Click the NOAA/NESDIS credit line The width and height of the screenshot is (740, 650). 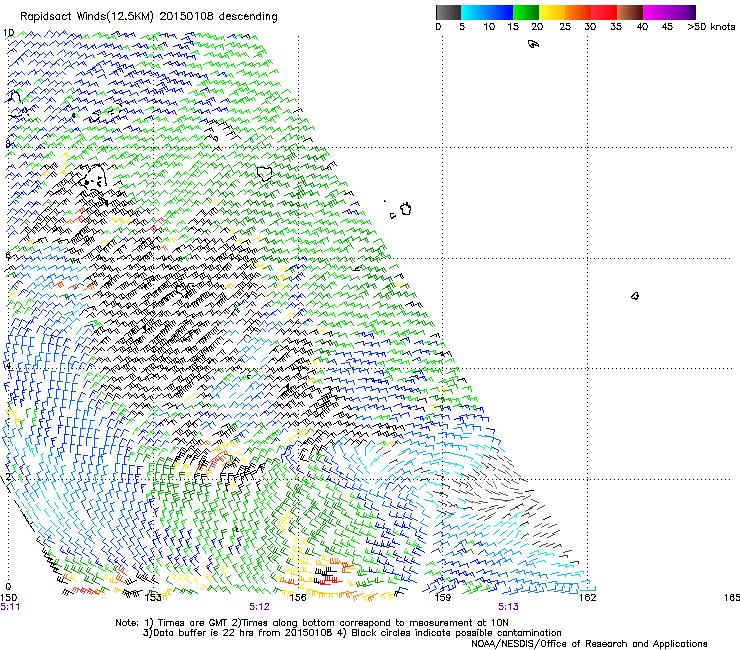(589, 644)
